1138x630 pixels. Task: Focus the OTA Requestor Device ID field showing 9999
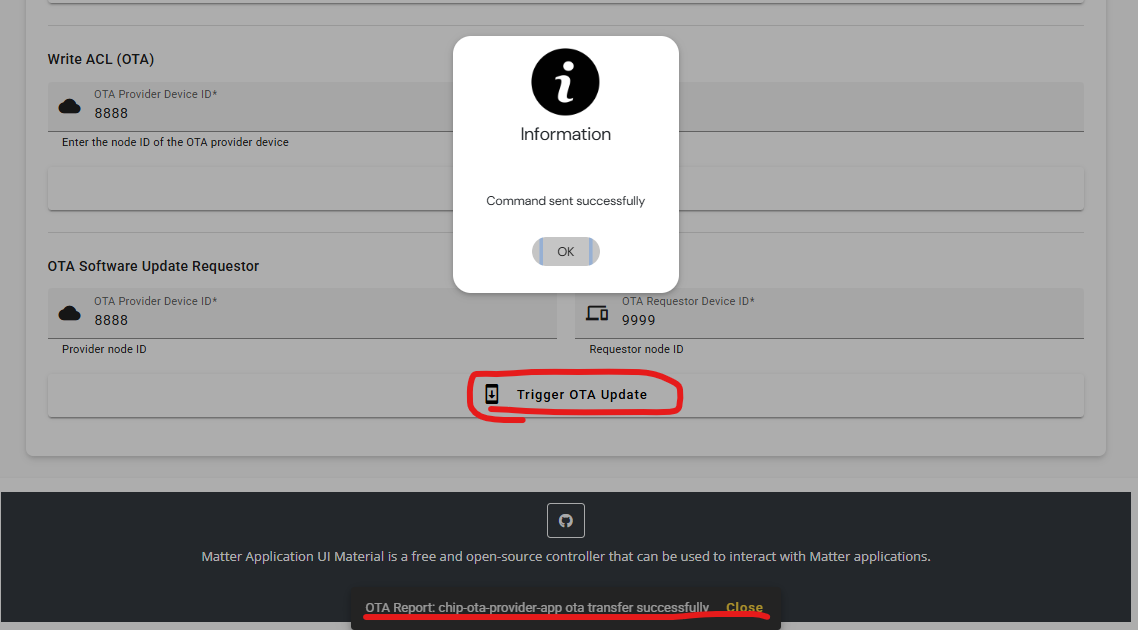[x=829, y=314]
